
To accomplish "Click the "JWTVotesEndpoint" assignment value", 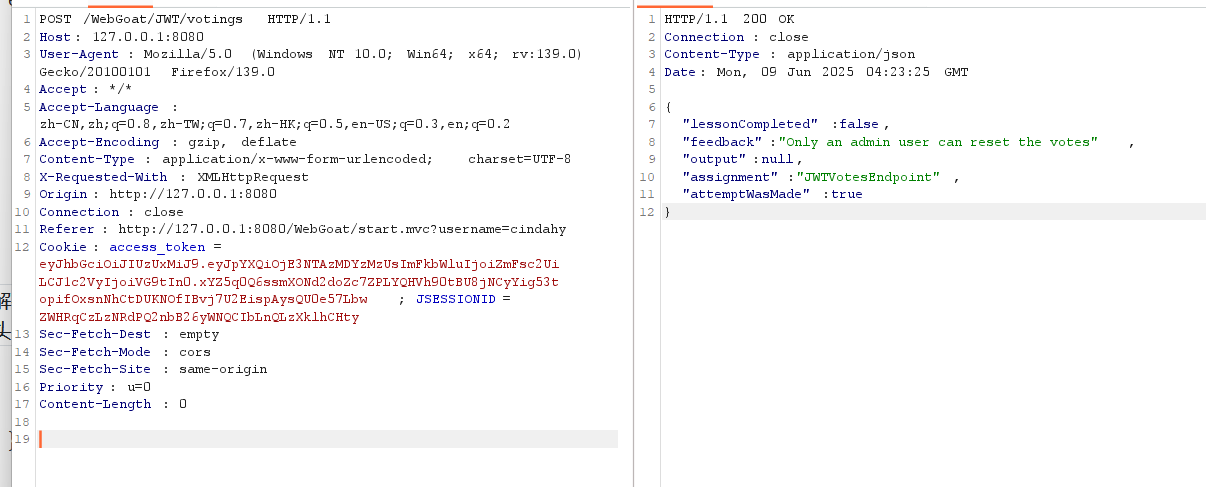I will point(868,177).
